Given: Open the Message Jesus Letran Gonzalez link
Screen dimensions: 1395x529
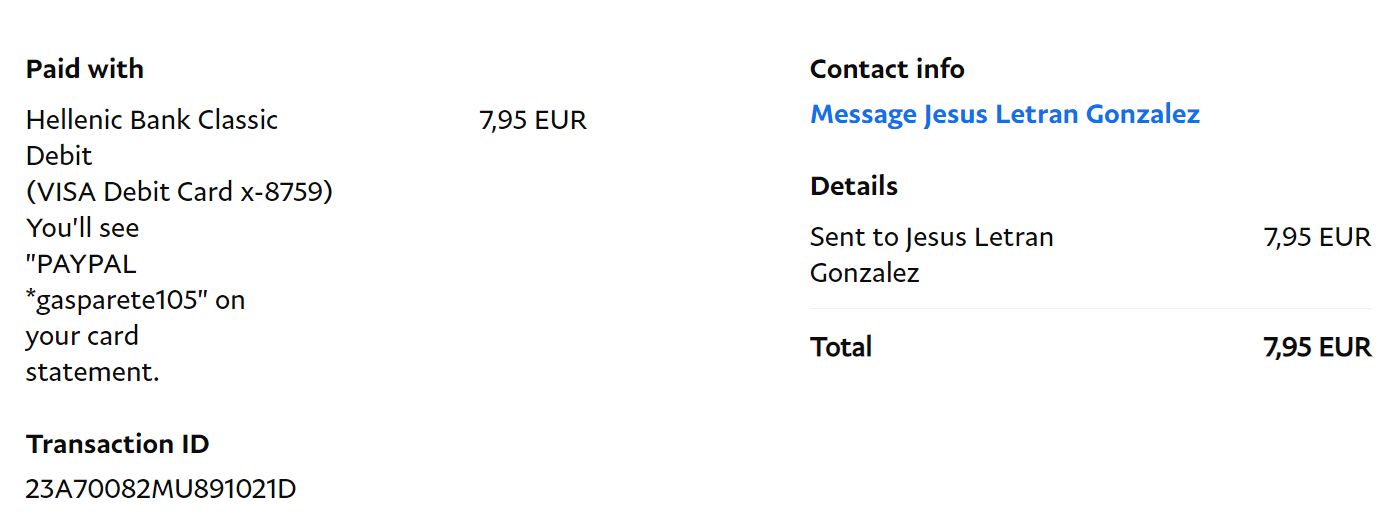Looking at the screenshot, I should (x=1004, y=114).
